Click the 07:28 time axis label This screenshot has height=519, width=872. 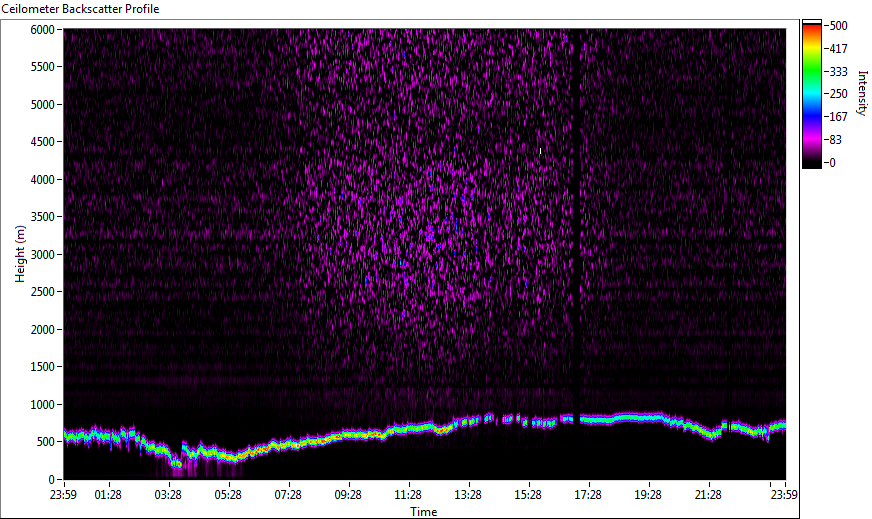point(288,495)
